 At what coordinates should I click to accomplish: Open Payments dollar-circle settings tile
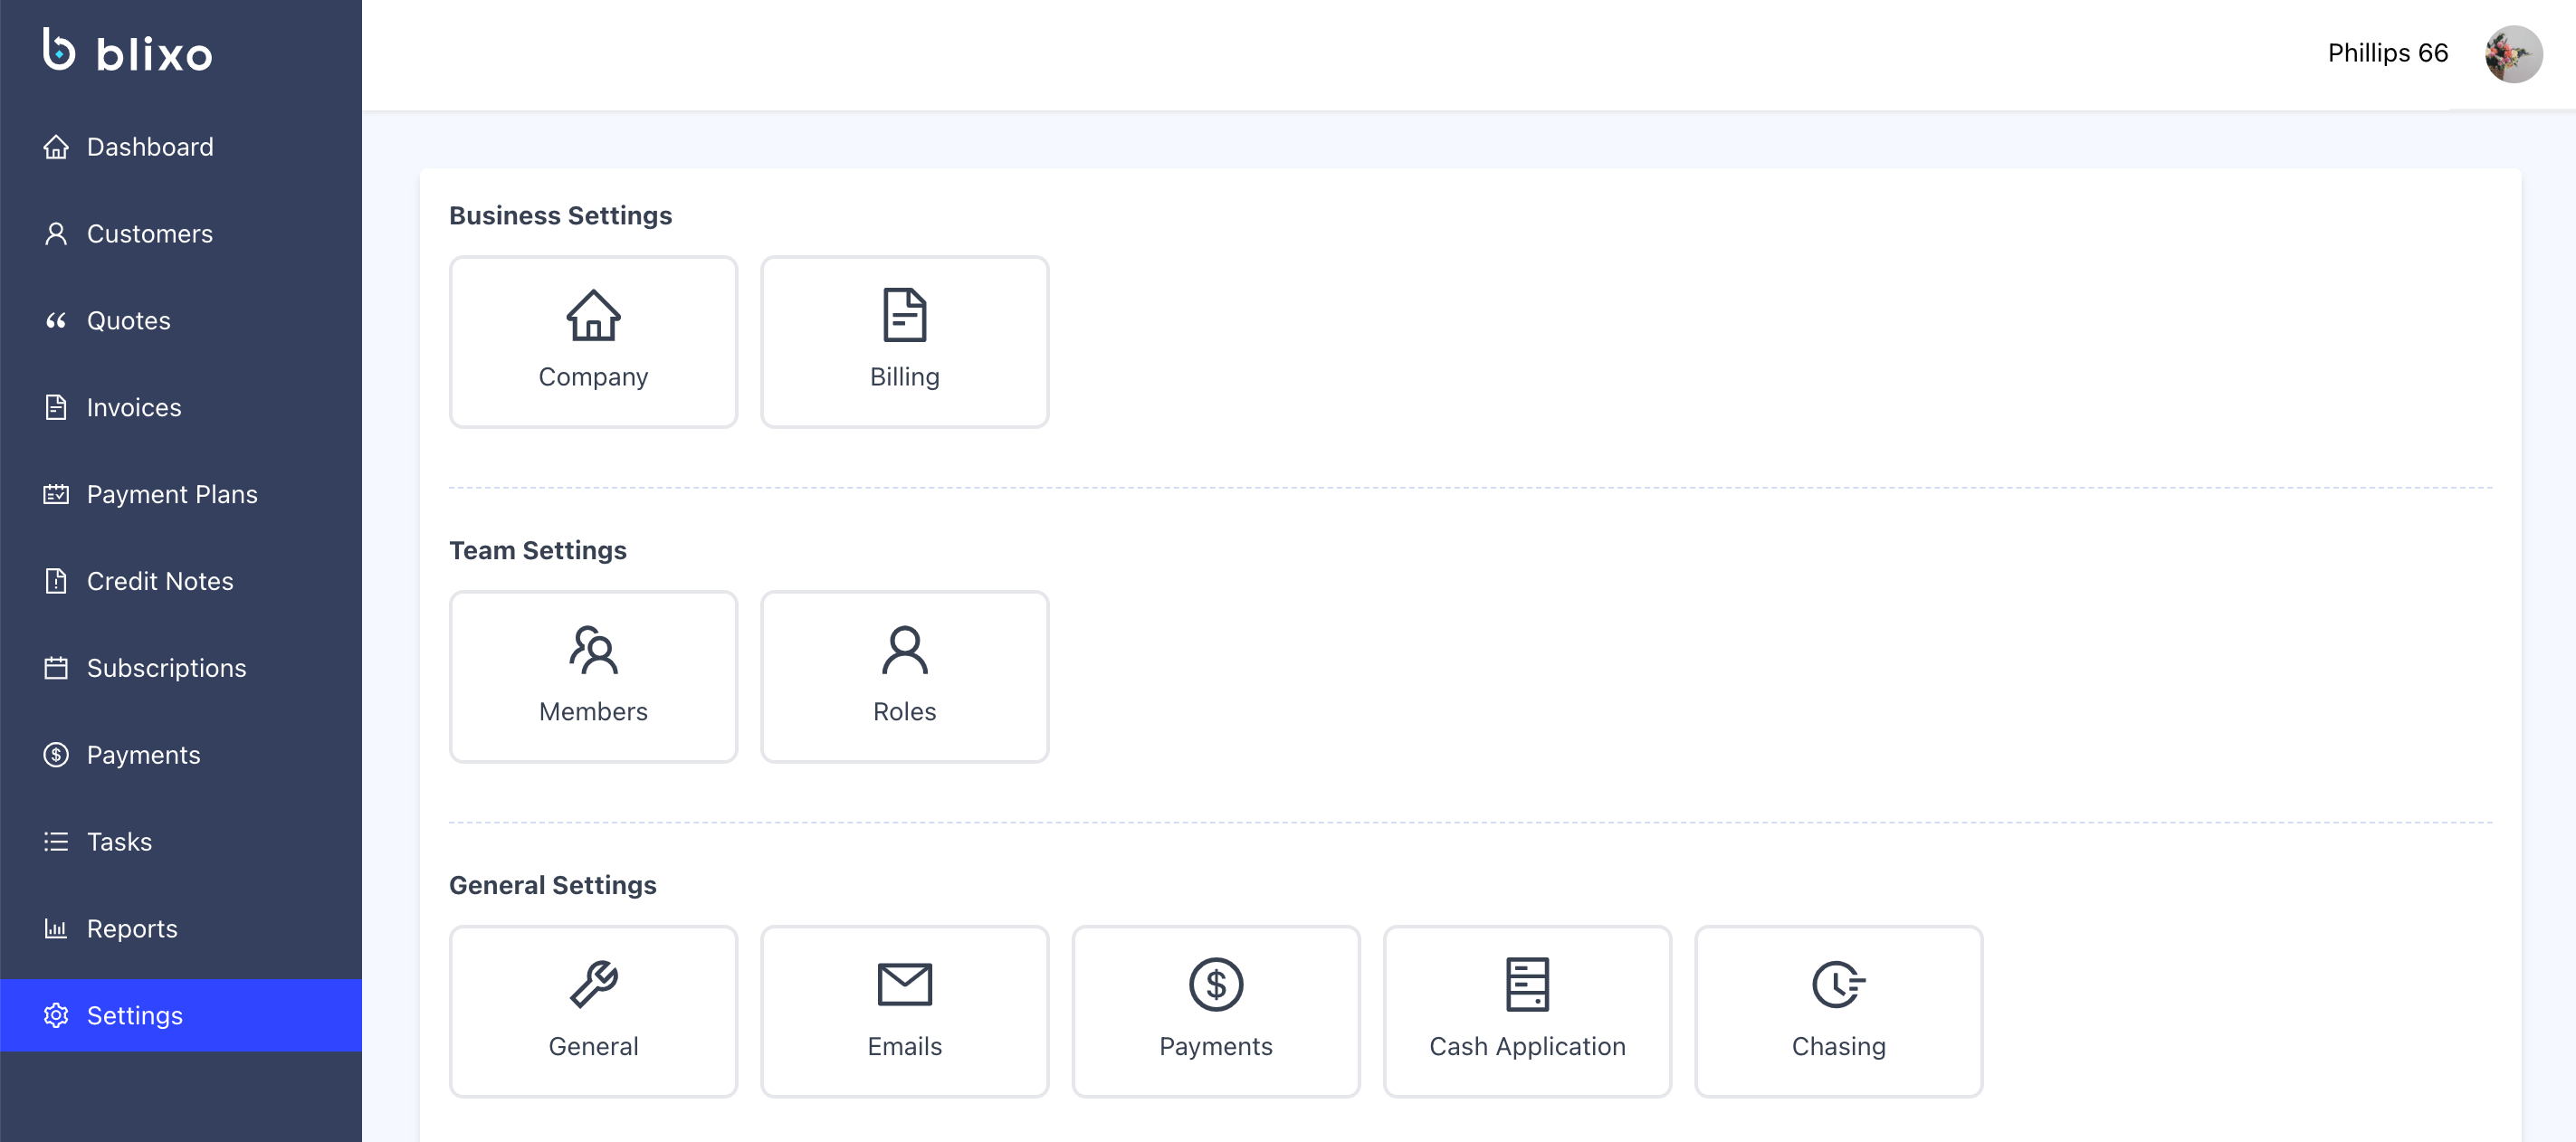point(1215,985)
